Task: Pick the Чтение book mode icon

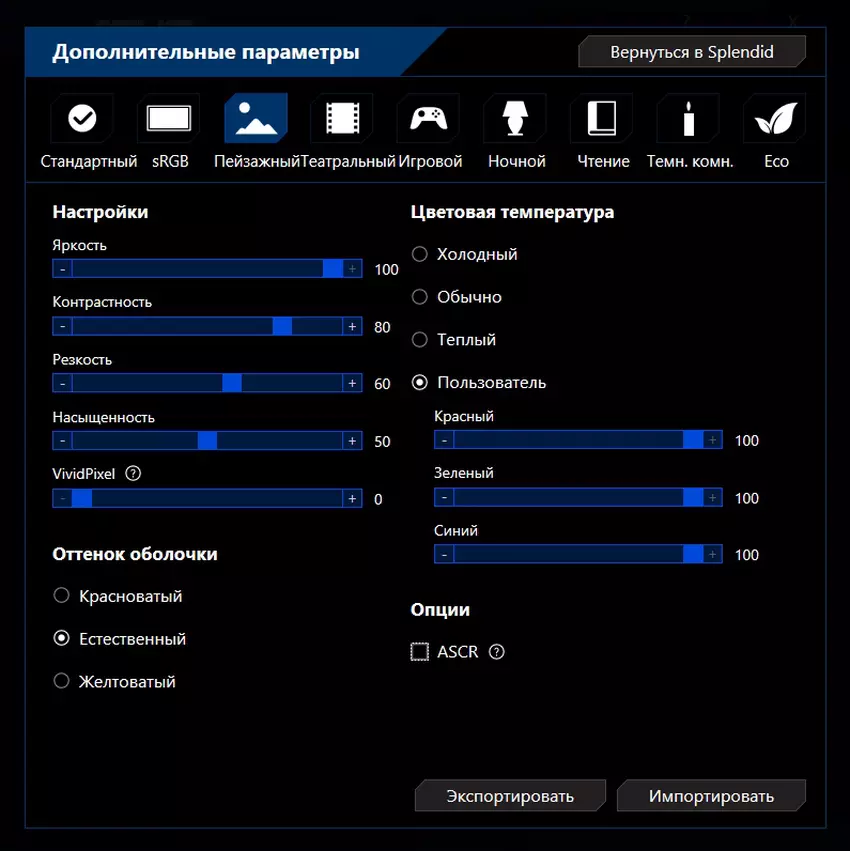Action: (601, 119)
